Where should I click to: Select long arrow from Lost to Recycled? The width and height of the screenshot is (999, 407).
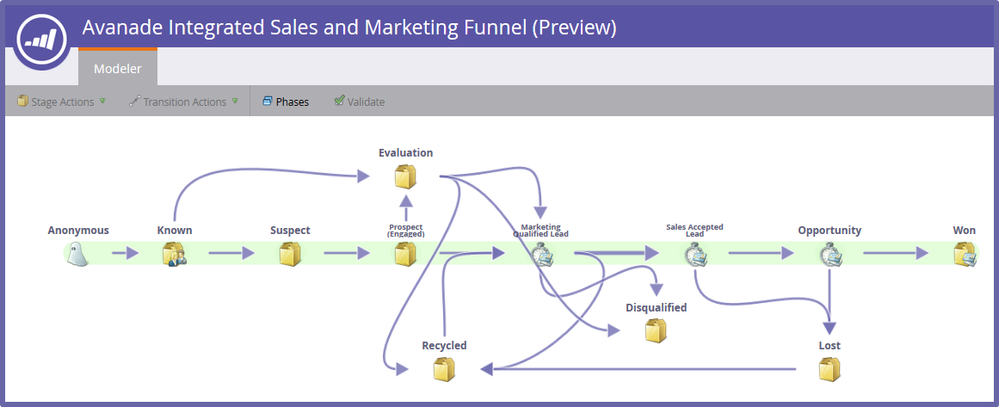(637, 369)
